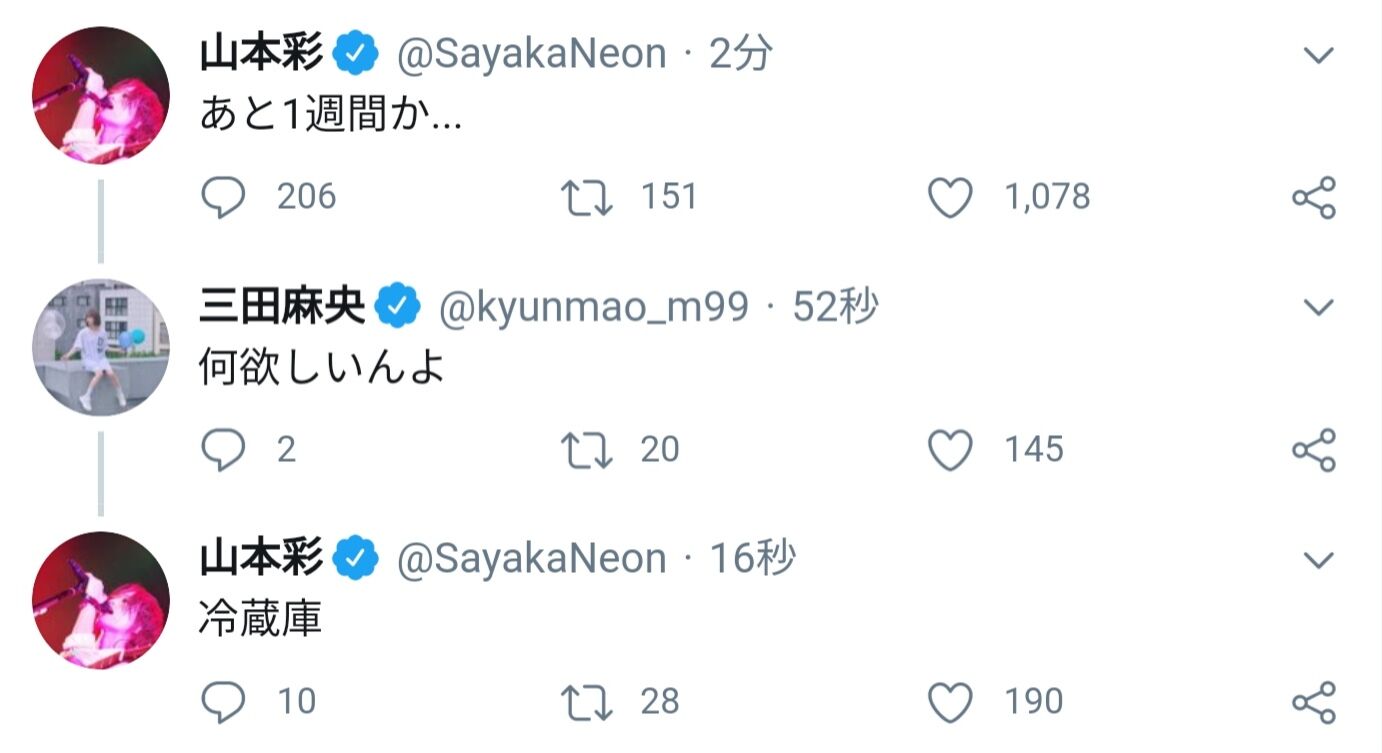Open the chevron menu on the 冷蔵庫 tweet
This screenshot has width=1382, height=753.
(1319, 559)
